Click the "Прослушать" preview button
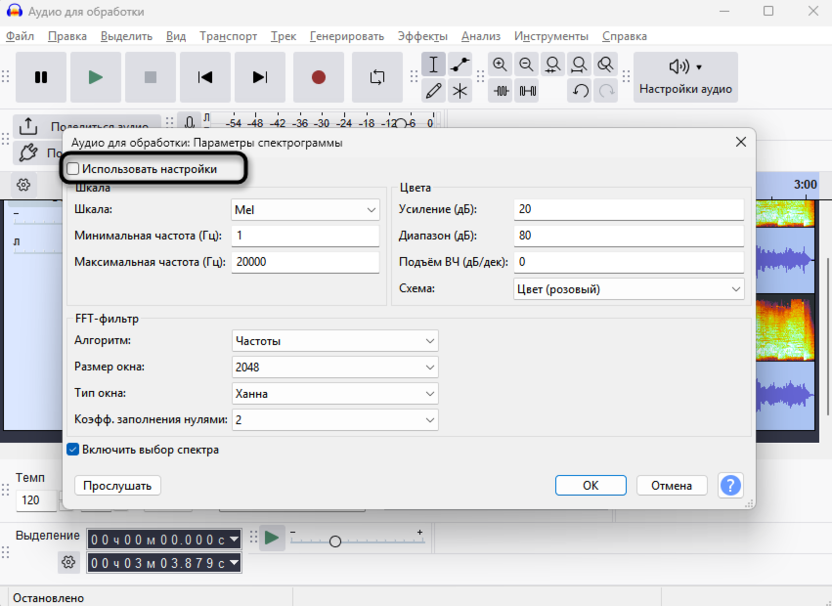 click(117, 485)
